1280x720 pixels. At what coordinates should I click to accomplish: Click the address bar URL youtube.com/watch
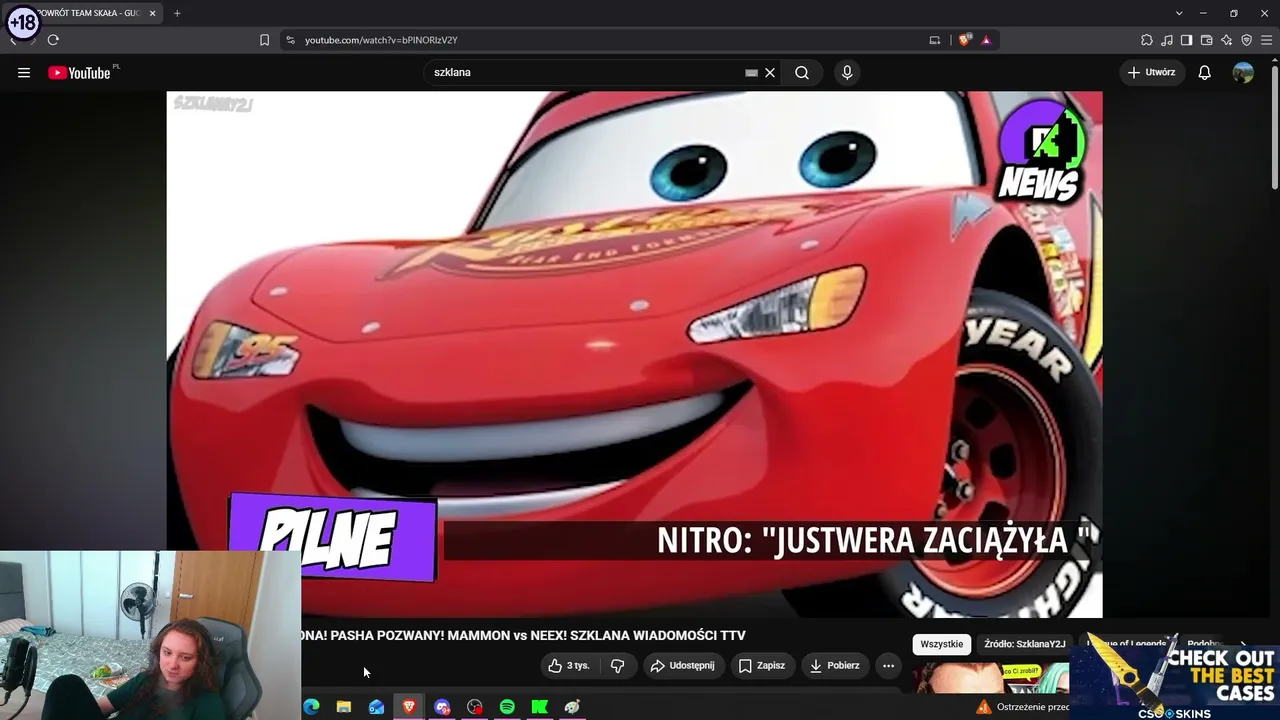[381, 40]
